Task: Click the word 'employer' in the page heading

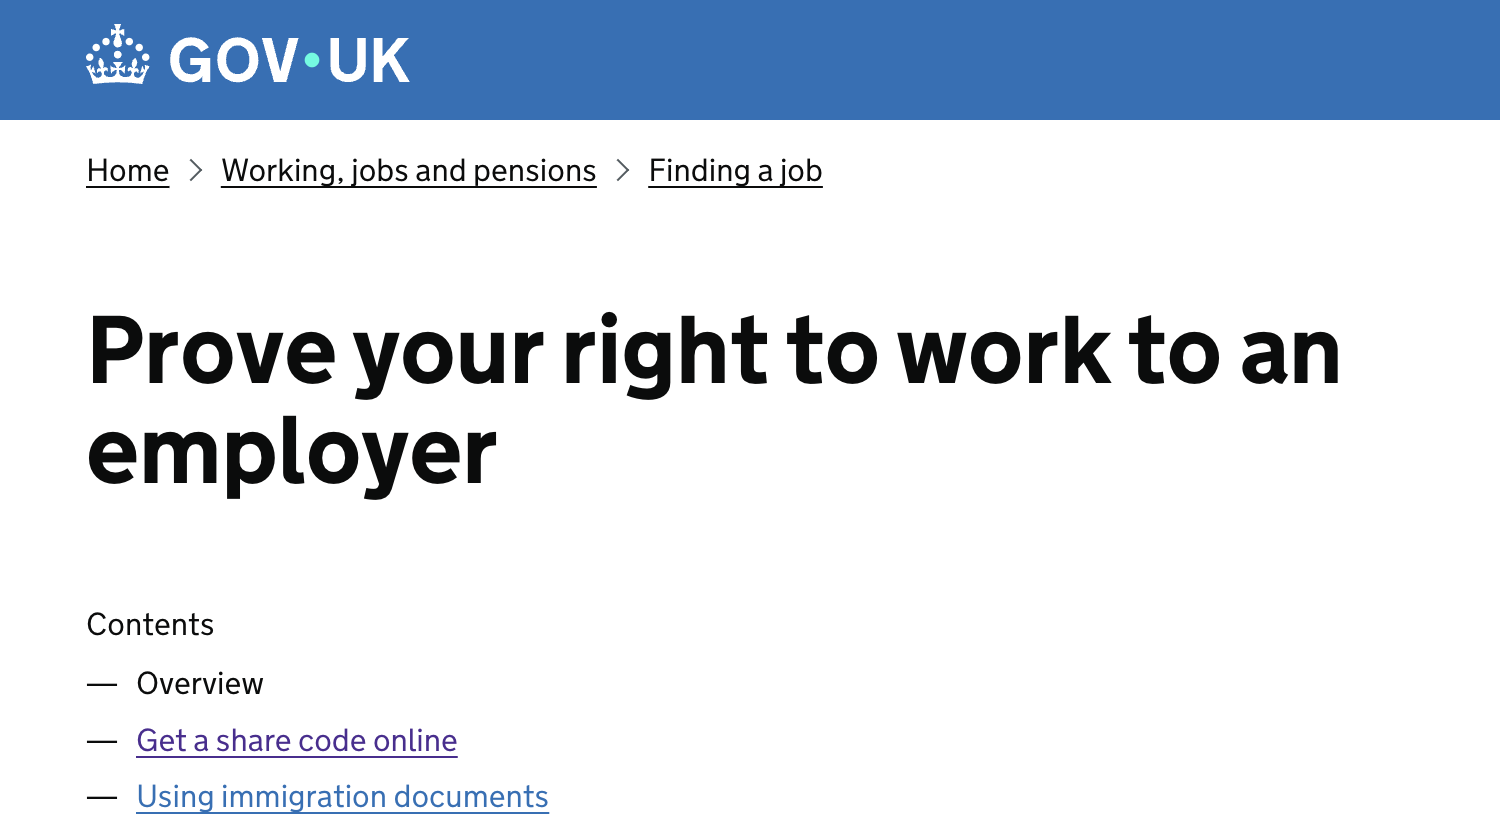Action: (x=291, y=453)
